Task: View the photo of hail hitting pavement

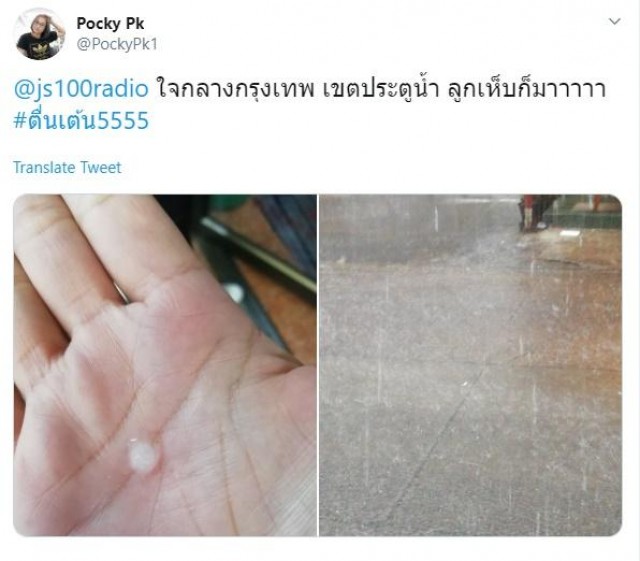Action: [x=470, y=365]
